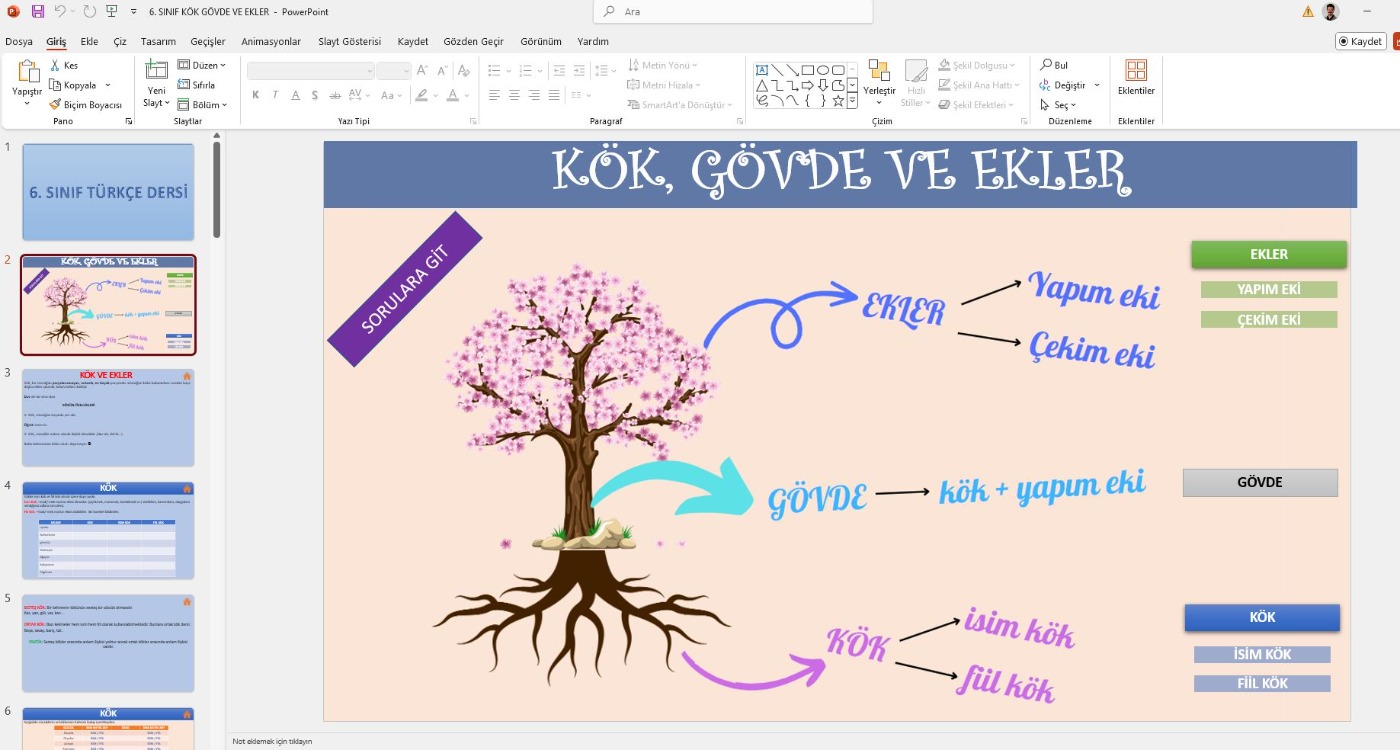Screen dimensions: 1400x750
Task: Click the FİİL KÖK button on slide
Action: 1262,684
